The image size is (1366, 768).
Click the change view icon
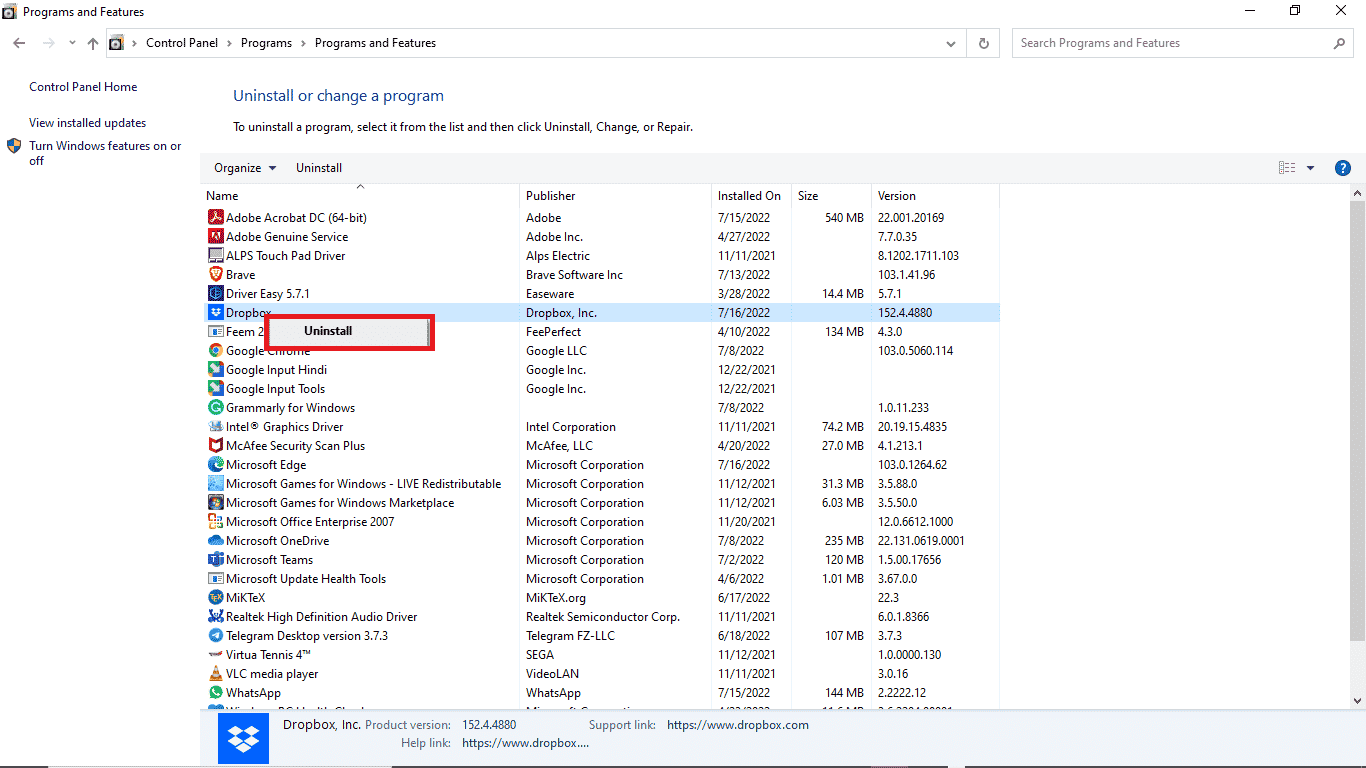click(1287, 168)
